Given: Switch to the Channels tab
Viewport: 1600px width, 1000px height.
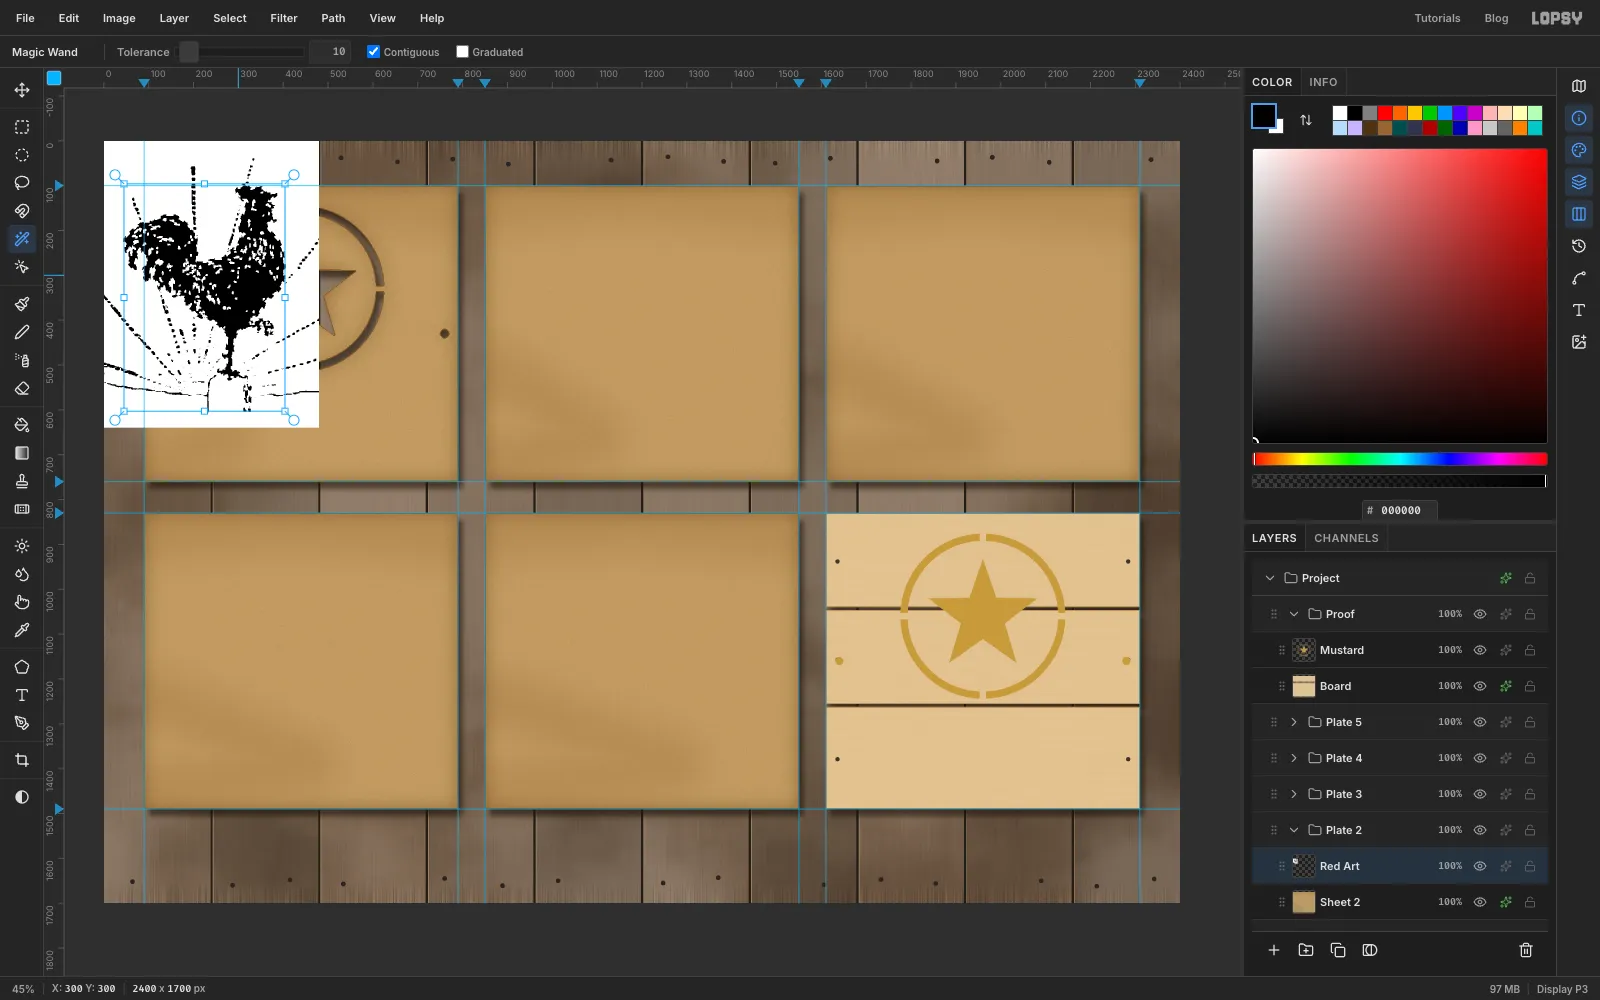Looking at the screenshot, I should pos(1346,538).
